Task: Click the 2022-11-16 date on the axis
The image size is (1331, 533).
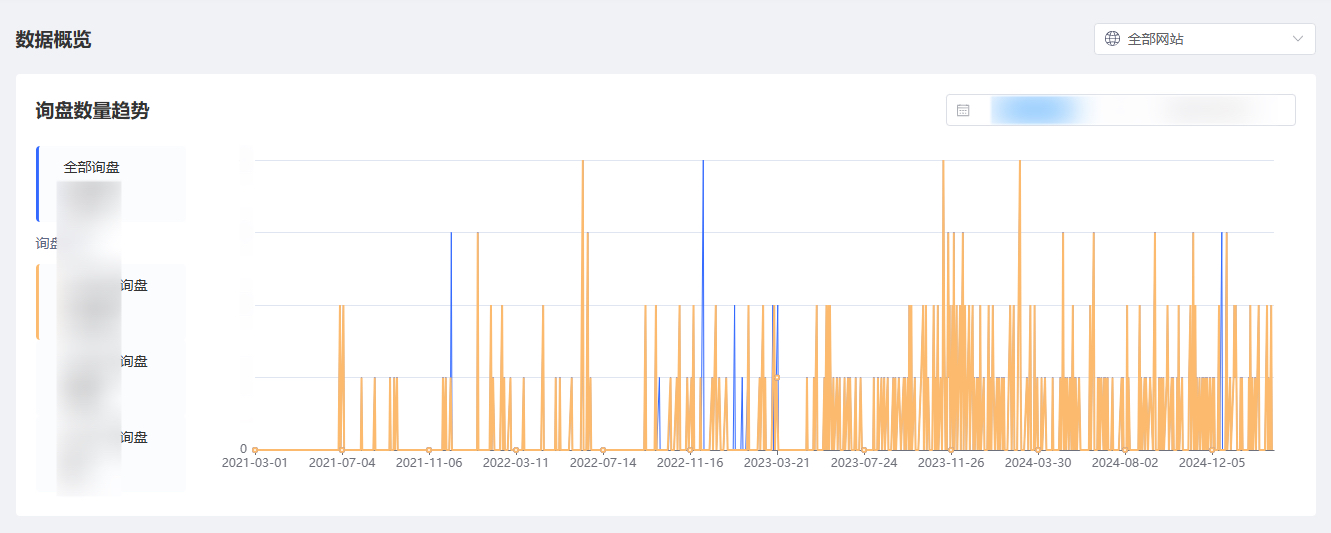Action: click(x=690, y=463)
